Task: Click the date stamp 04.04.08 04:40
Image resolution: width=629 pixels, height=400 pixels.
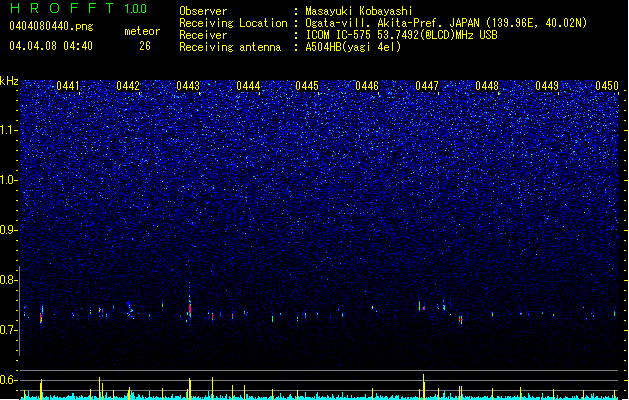Action: point(51,46)
